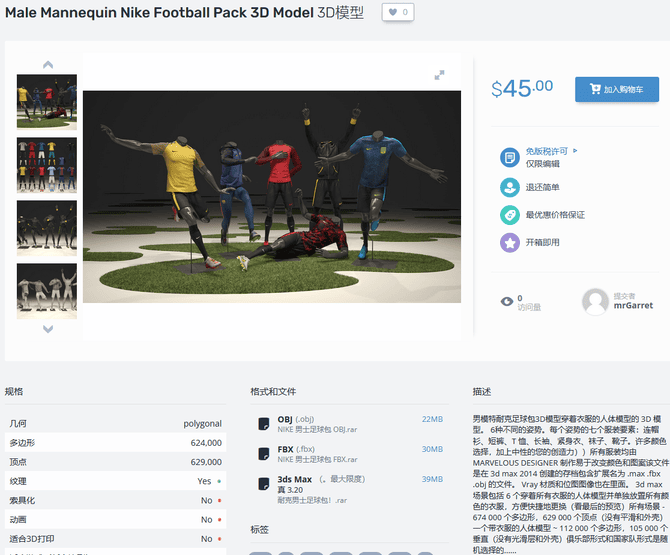Click the easy refund icon

tap(510, 187)
